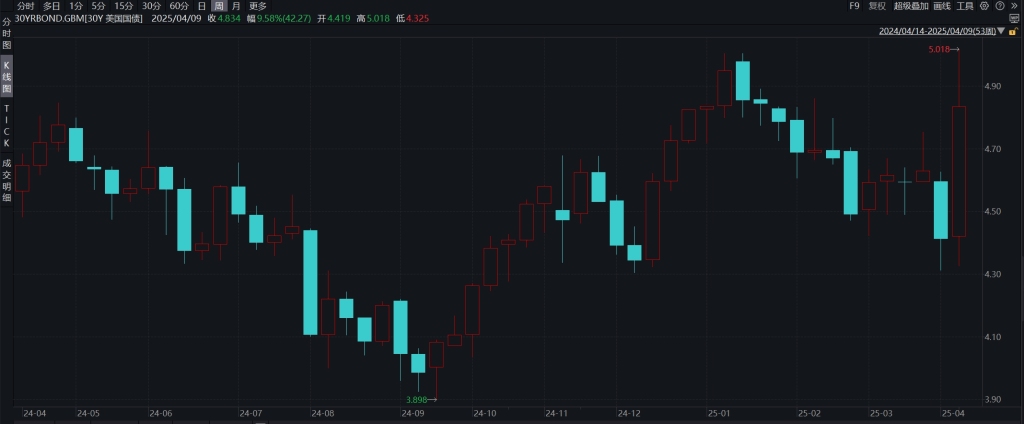This screenshot has height=424, width=1024.
Task: Open the 成交明细 side tab
Action: click(7, 179)
